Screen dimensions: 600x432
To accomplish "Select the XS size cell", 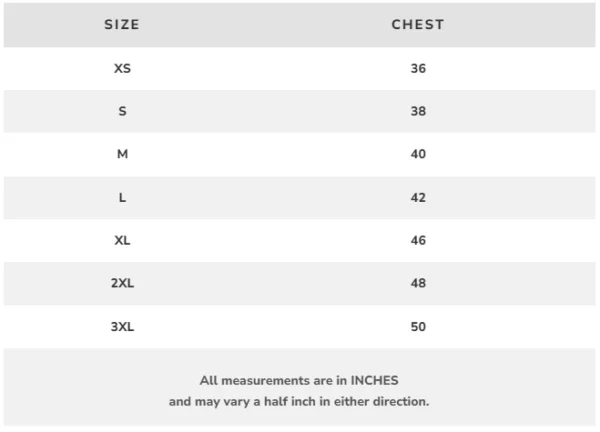I will [x=122, y=69].
